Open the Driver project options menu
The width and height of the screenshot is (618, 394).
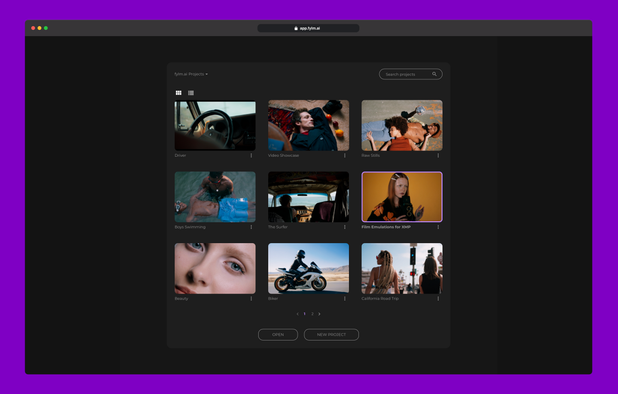click(x=251, y=155)
